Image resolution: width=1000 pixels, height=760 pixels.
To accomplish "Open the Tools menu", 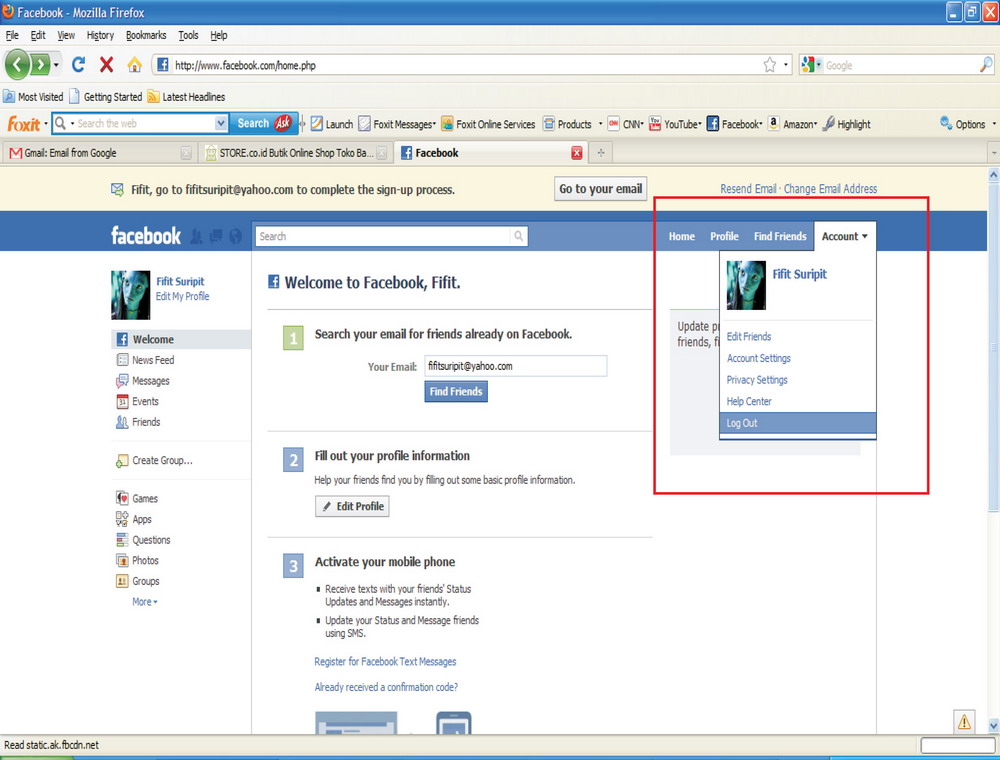I will click(188, 35).
